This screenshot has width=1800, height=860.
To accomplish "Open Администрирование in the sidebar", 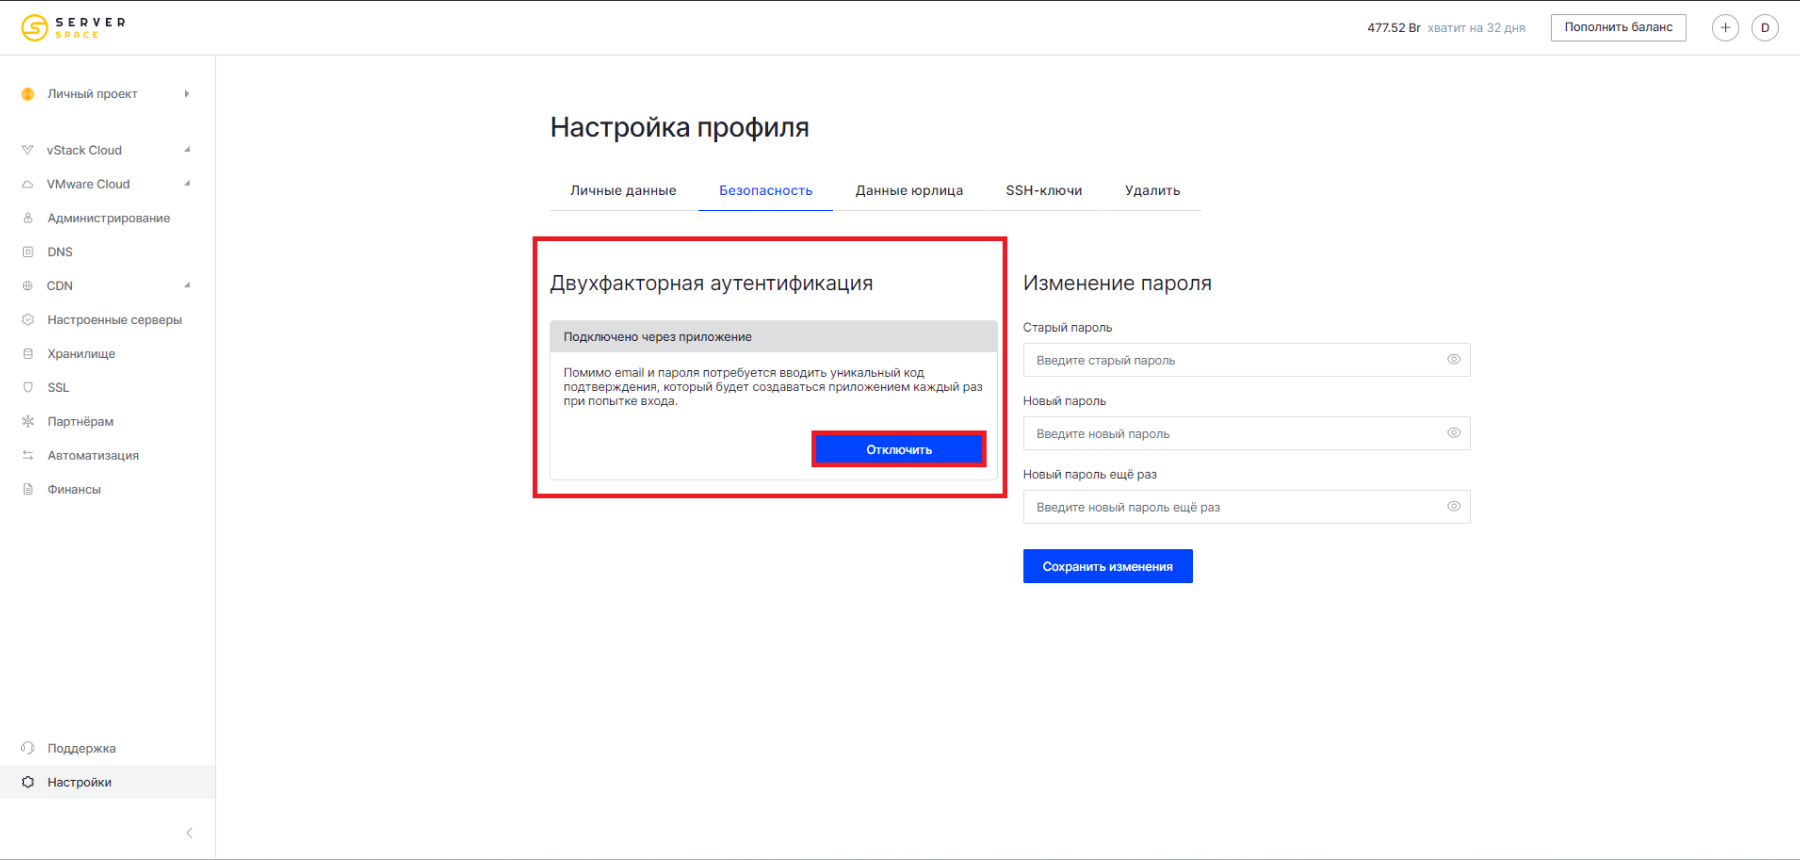I will click(x=108, y=218).
